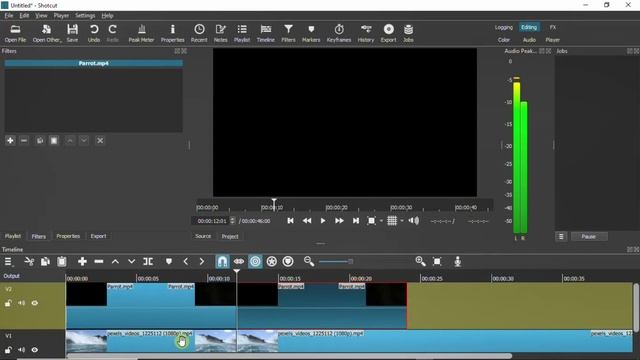Open Export from the main toolbar

point(389,33)
